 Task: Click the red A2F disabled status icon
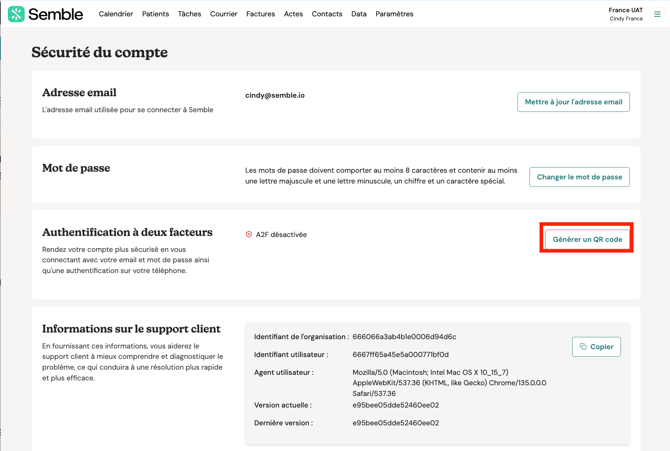point(249,234)
